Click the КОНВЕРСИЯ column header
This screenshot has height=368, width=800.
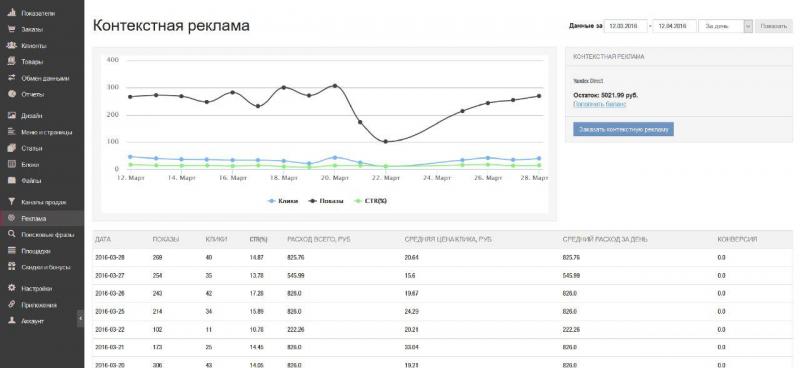coord(737,239)
